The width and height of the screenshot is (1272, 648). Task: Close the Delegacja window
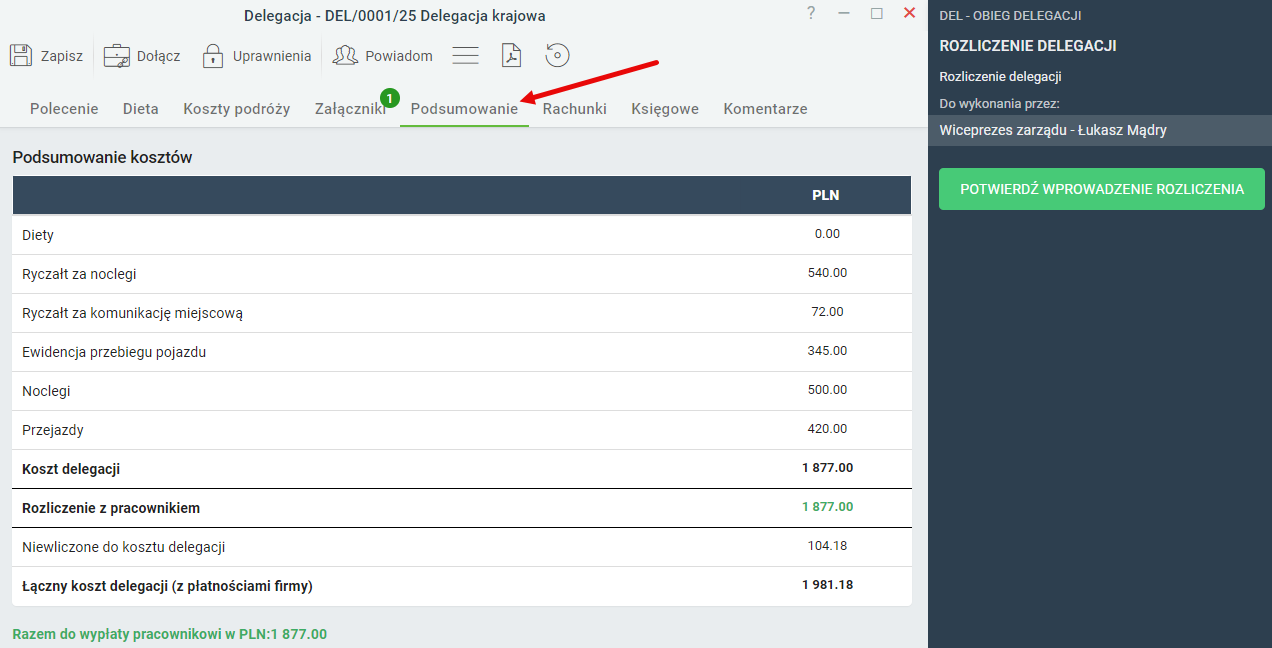click(910, 13)
